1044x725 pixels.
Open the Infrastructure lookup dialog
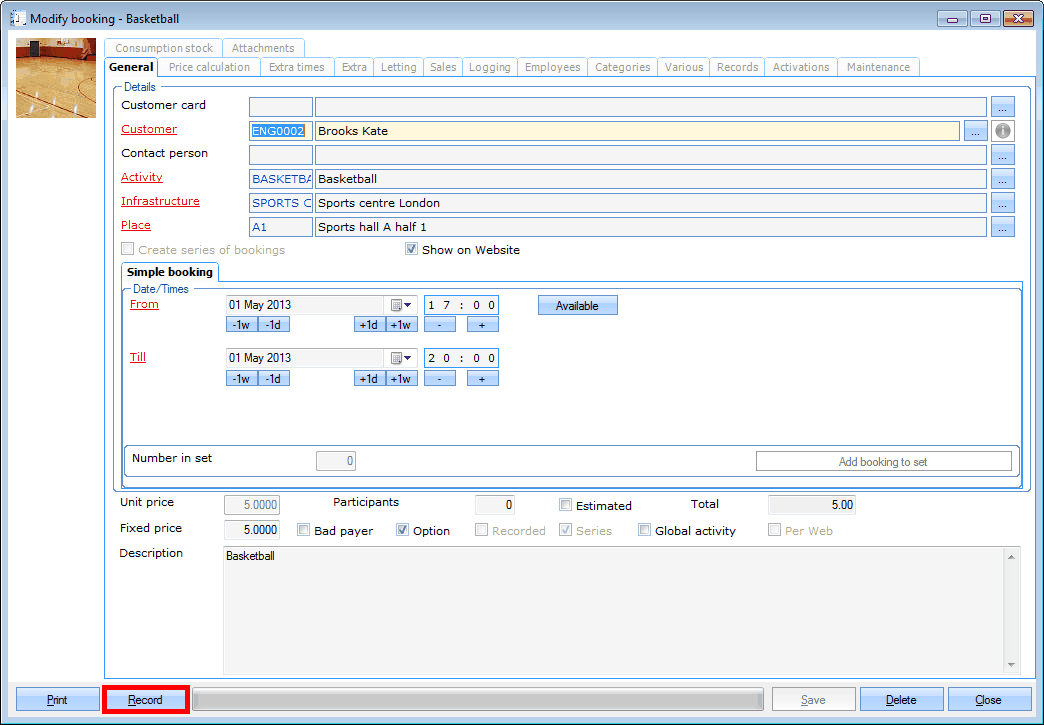coord(1002,202)
